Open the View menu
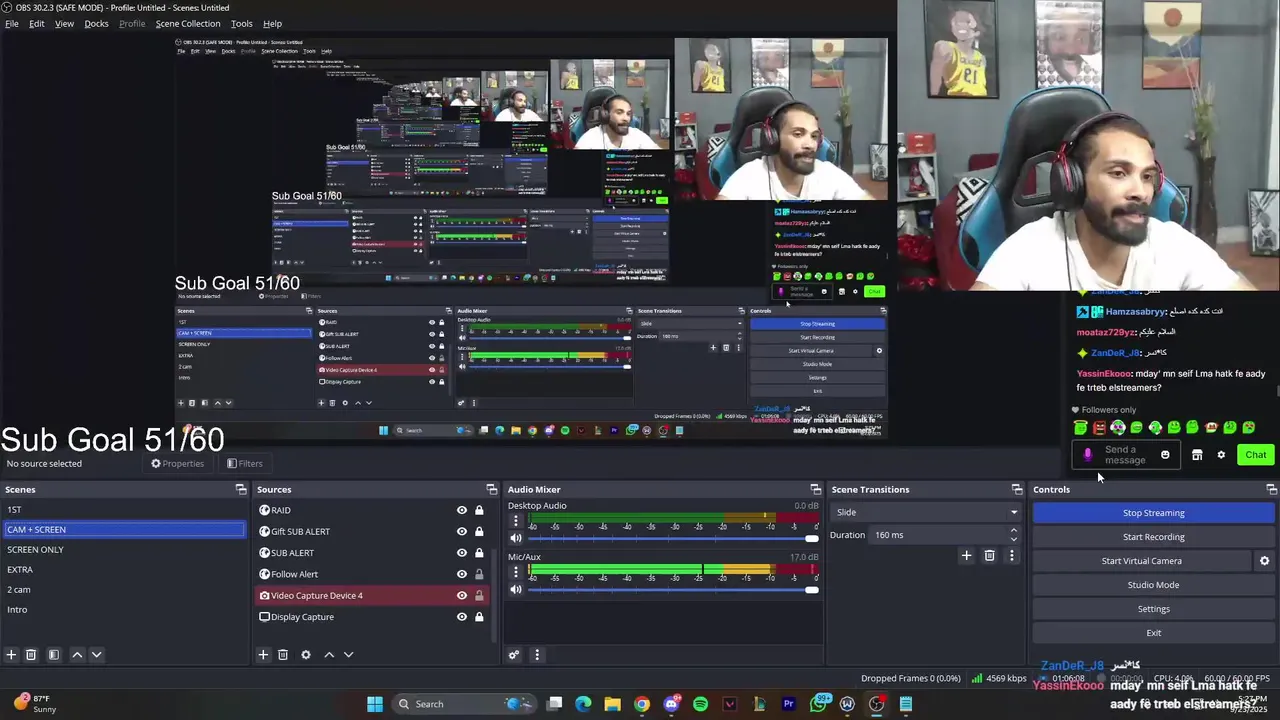1280x720 pixels. click(64, 23)
